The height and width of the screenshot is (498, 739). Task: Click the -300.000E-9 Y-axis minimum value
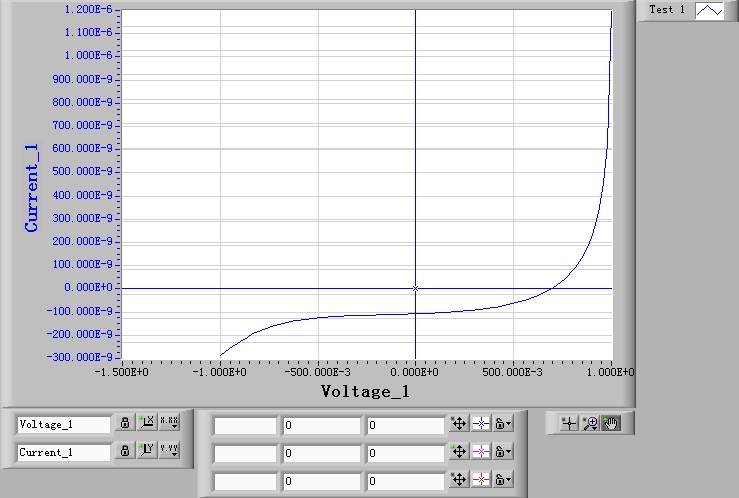(79, 357)
